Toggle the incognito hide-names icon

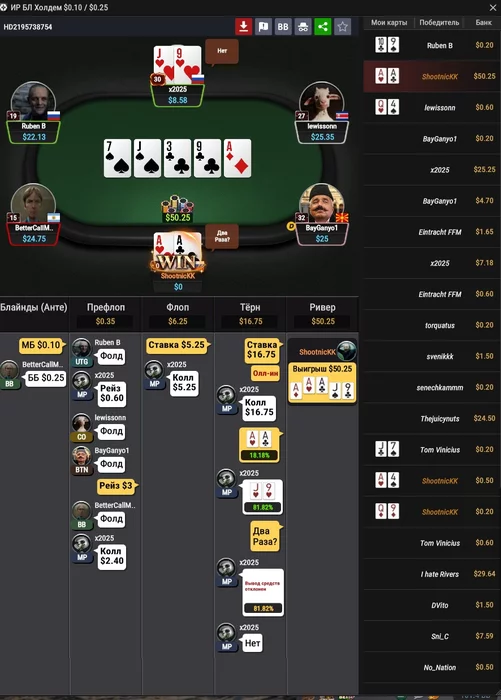click(303, 27)
